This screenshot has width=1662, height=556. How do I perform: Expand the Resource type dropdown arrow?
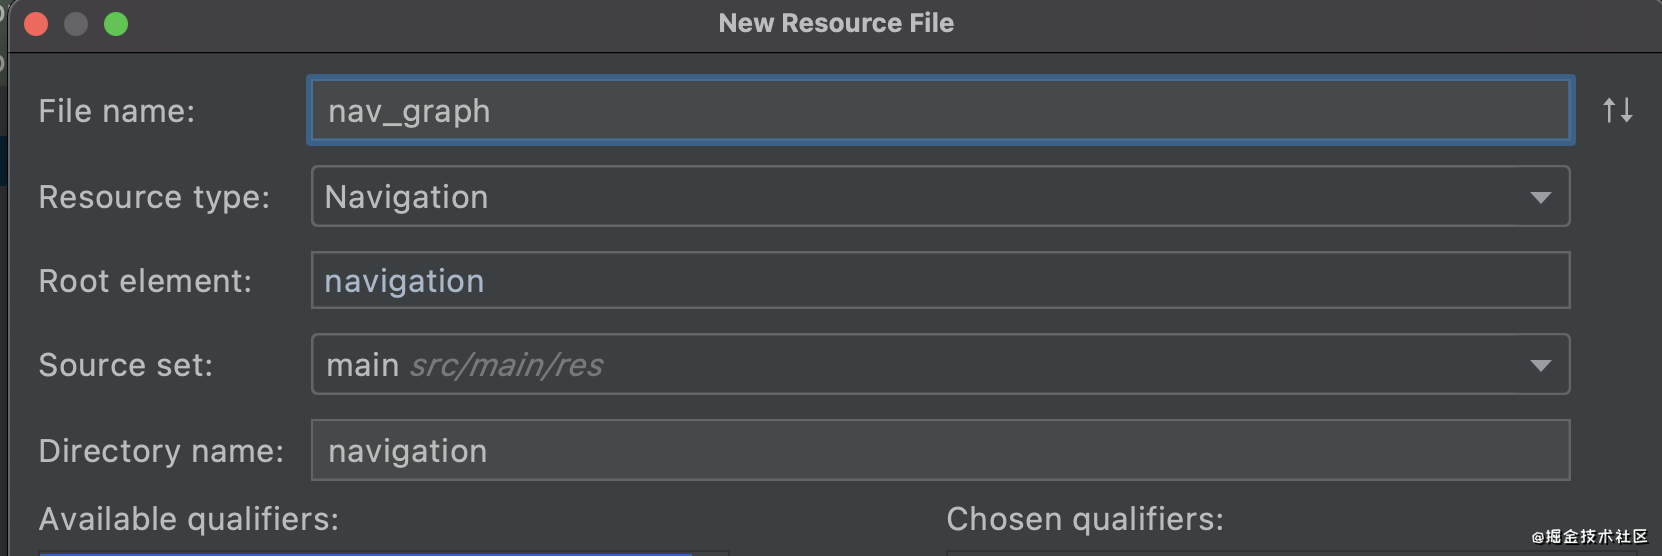point(1540,197)
